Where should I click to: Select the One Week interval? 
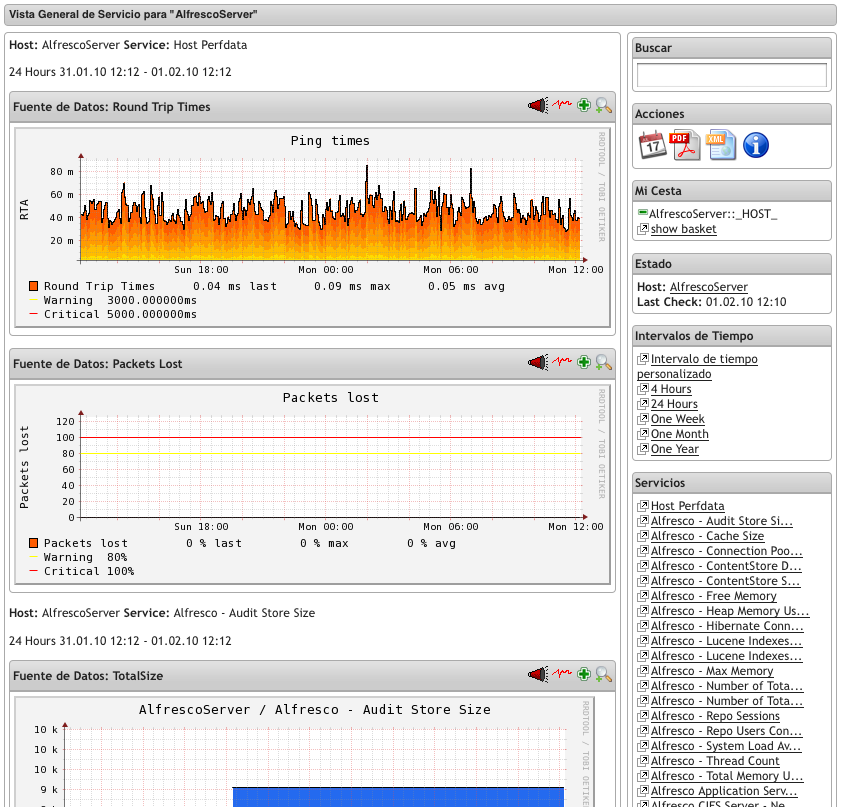click(x=677, y=419)
